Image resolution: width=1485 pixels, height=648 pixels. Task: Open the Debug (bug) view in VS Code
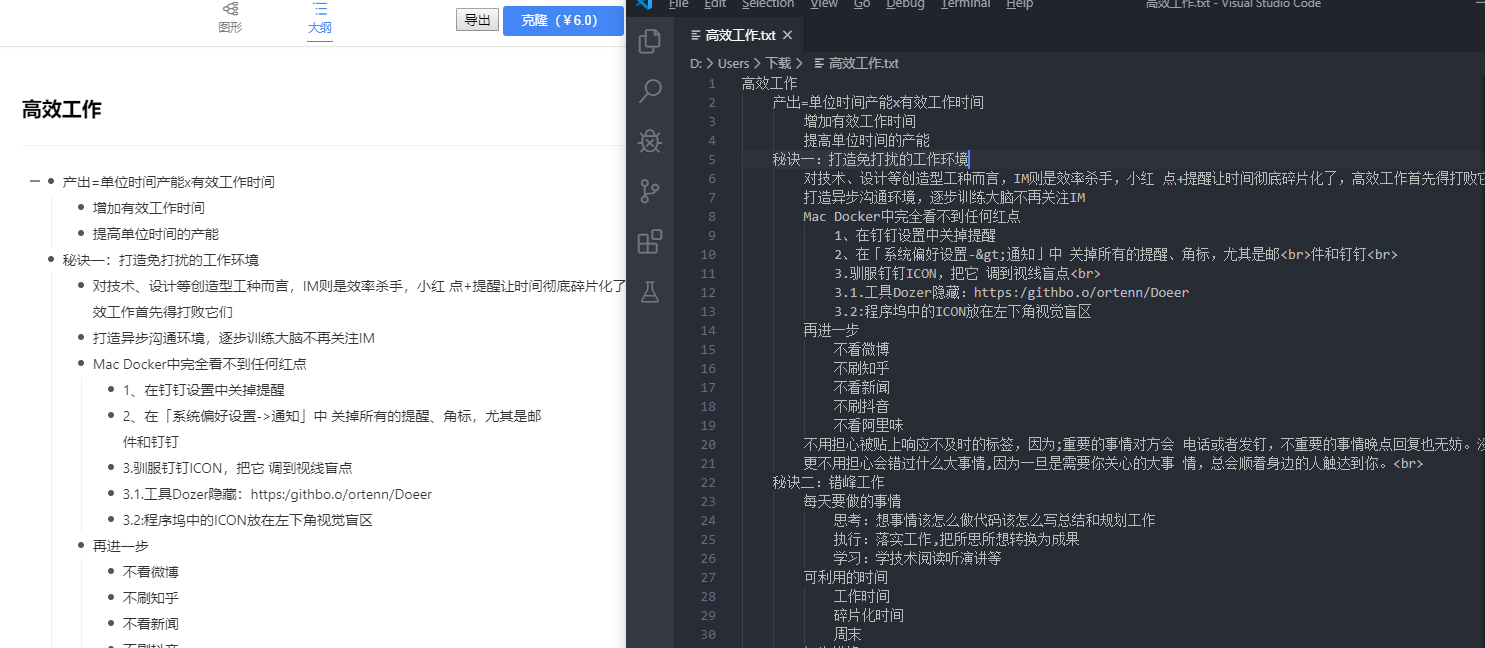650,141
